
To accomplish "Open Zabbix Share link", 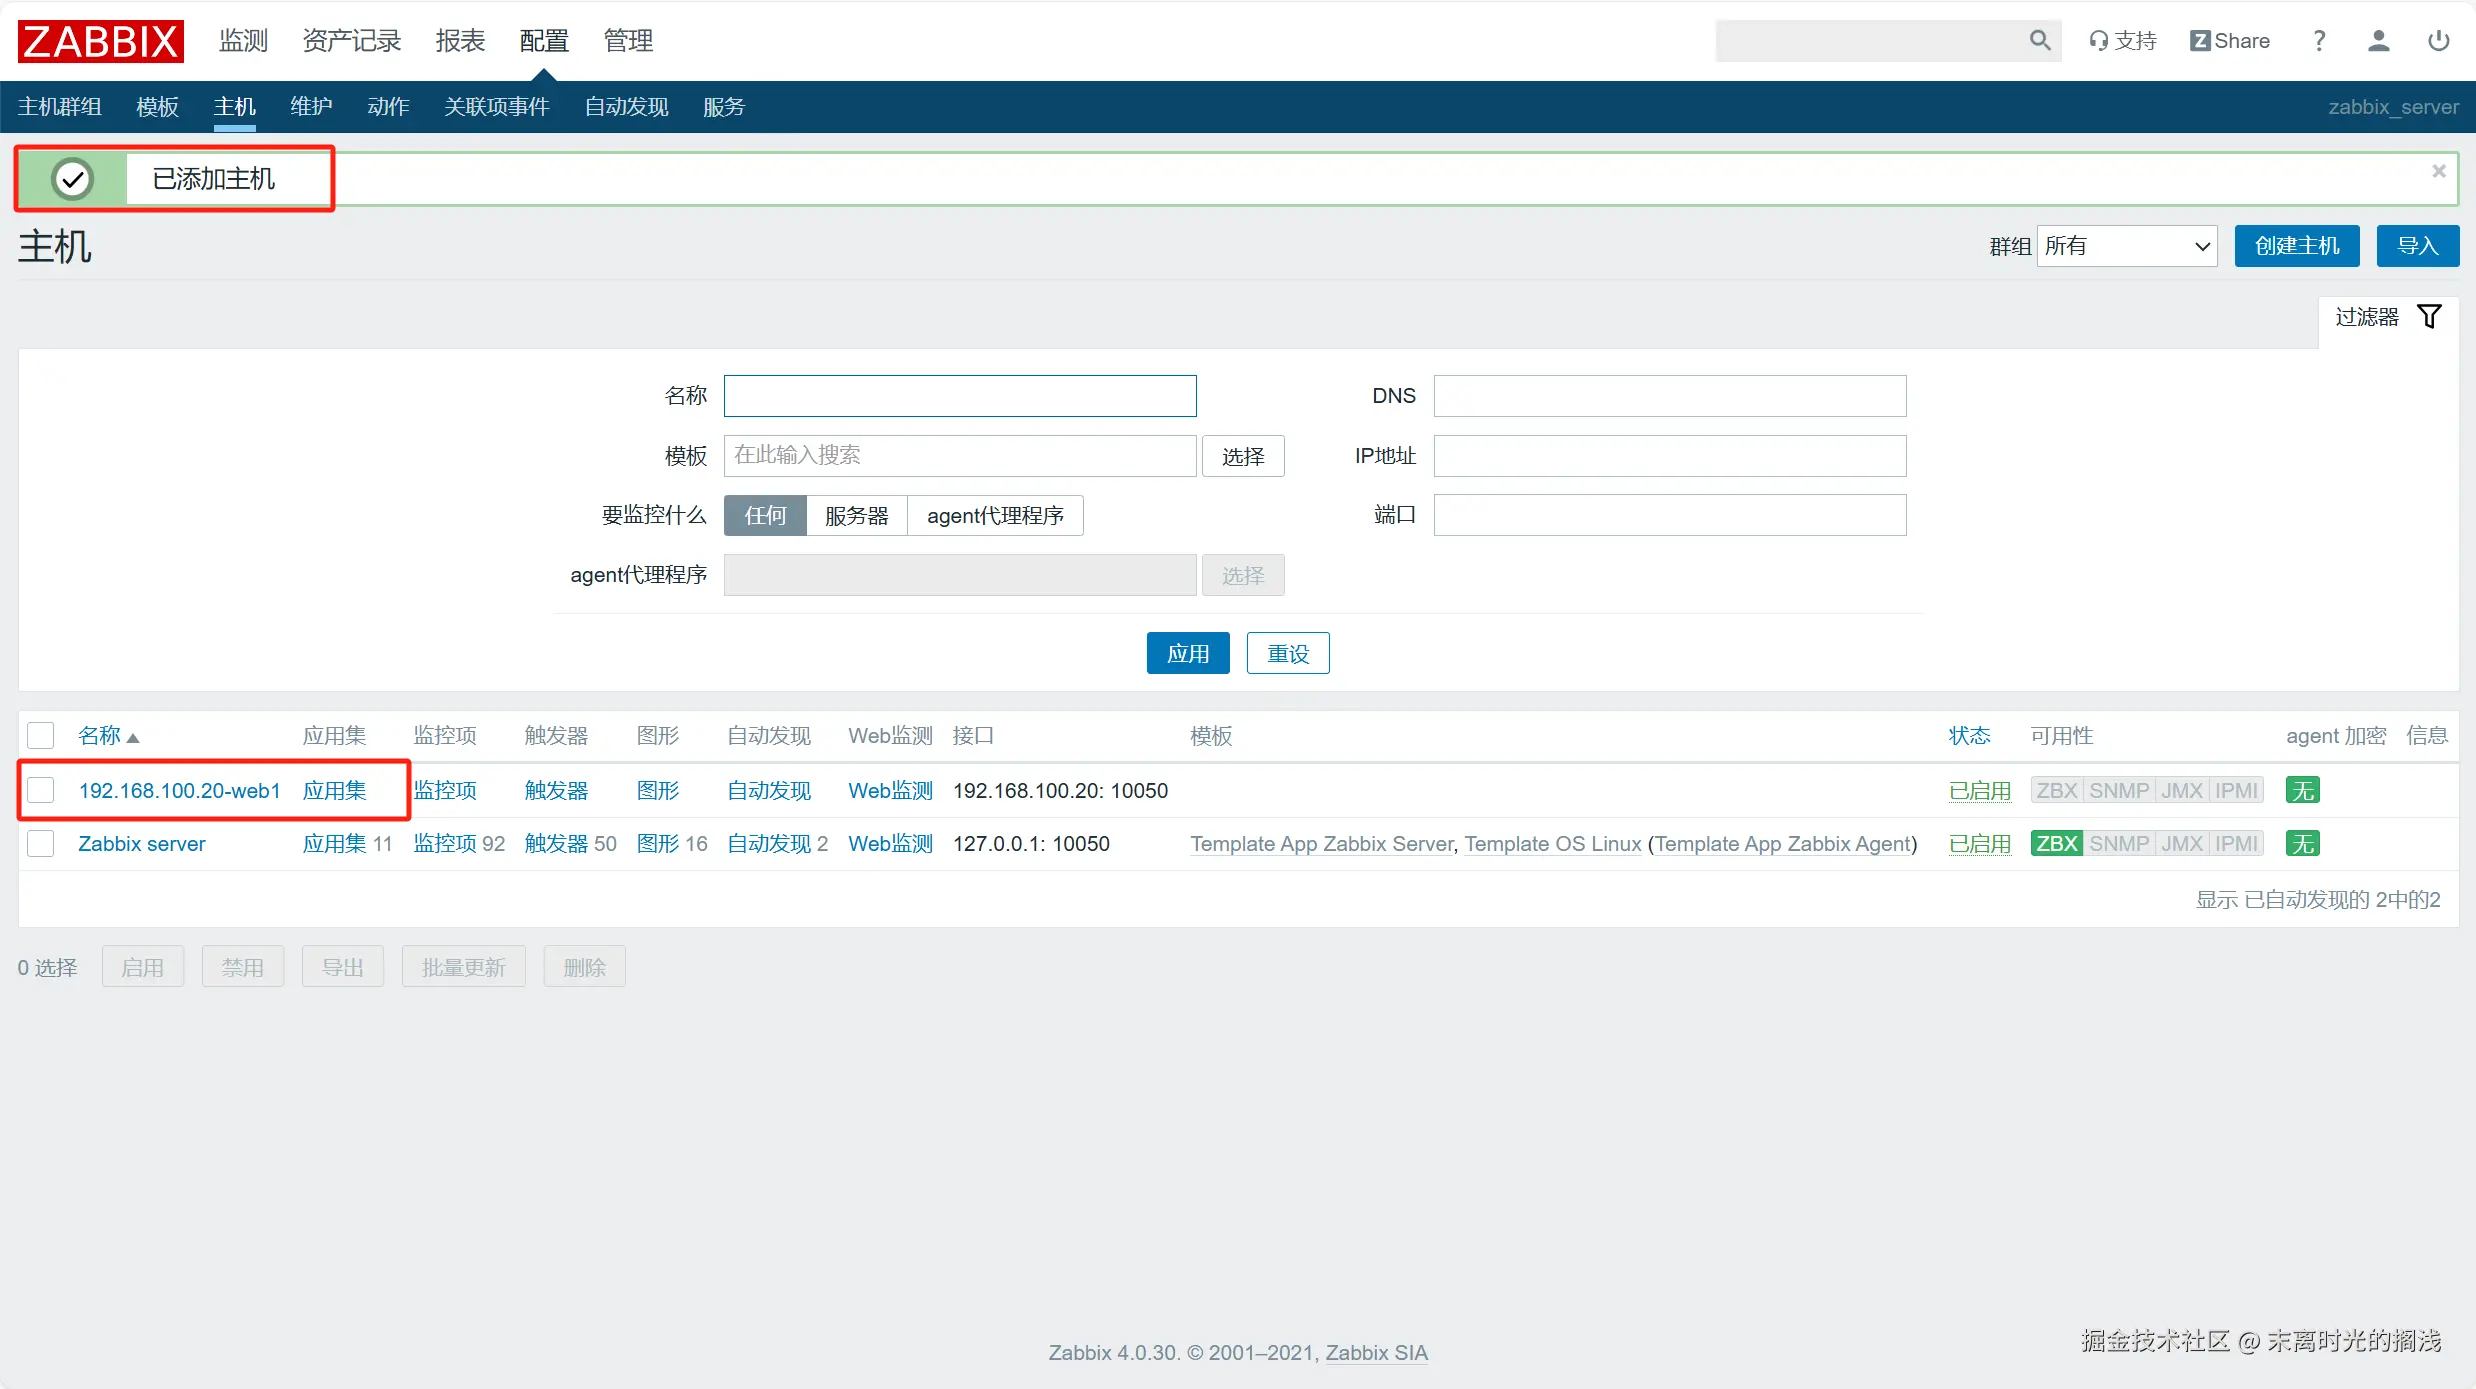I will pos(2229,41).
